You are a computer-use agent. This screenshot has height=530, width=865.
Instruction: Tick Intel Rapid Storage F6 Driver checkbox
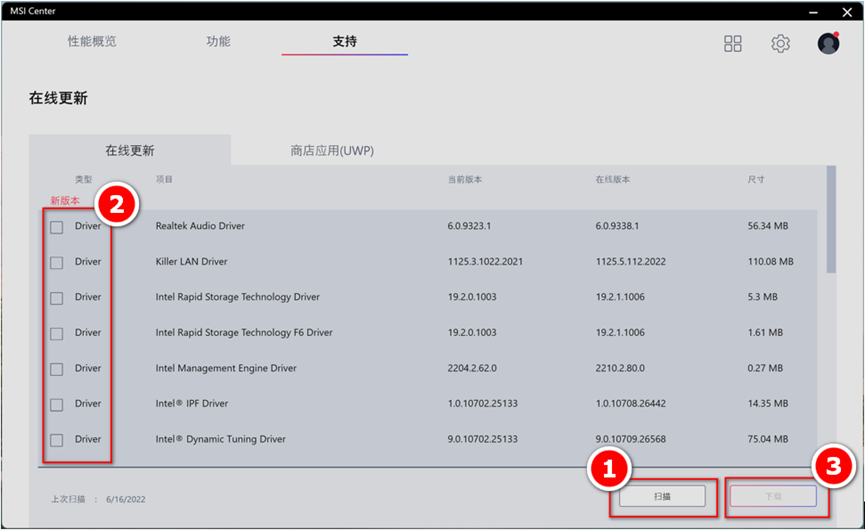click(57, 333)
